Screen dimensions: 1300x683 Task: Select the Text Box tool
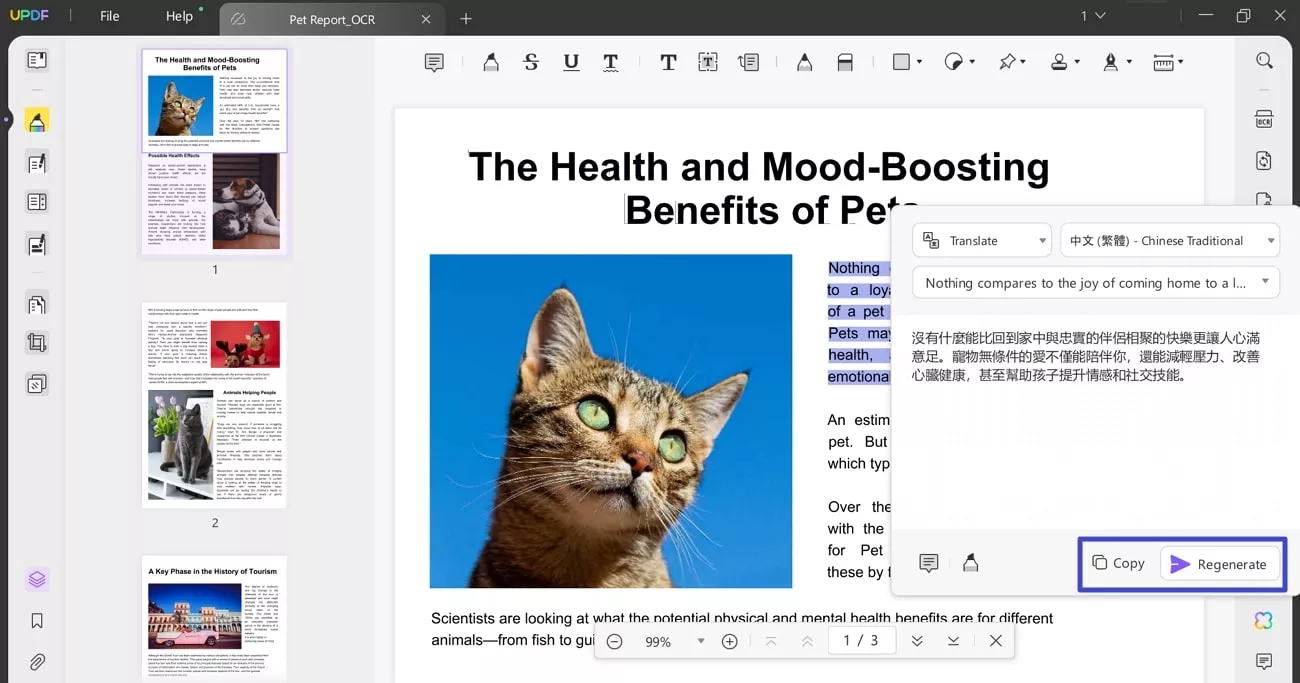(708, 62)
